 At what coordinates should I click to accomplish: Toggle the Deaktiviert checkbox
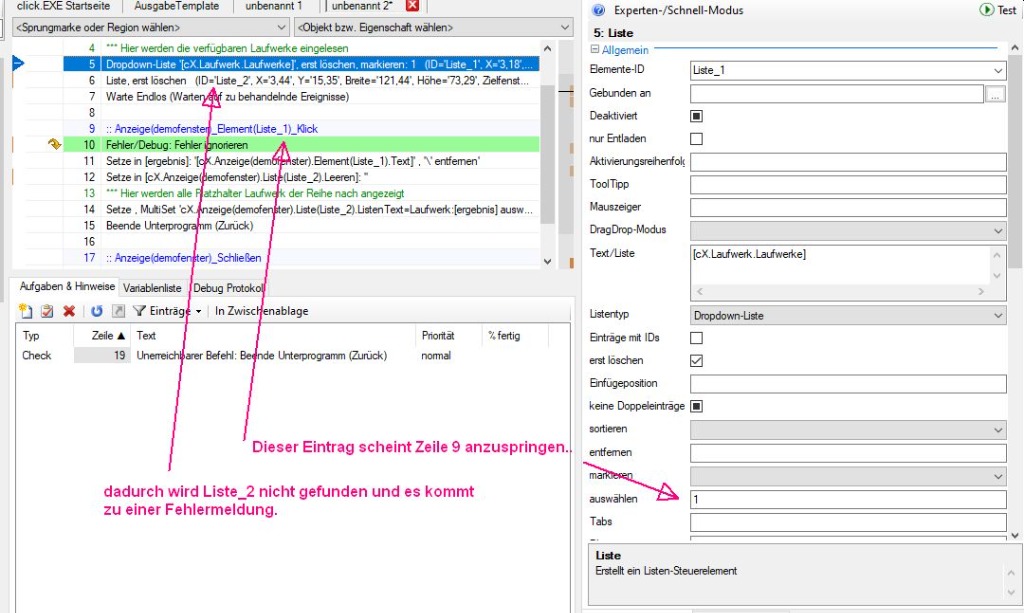(x=696, y=116)
